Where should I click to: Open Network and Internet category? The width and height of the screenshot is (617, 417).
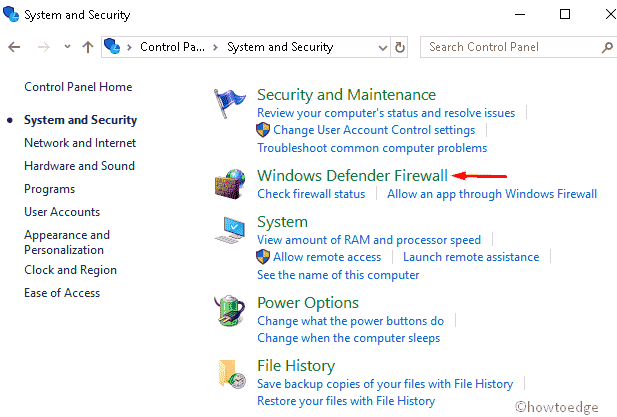(x=80, y=142)
